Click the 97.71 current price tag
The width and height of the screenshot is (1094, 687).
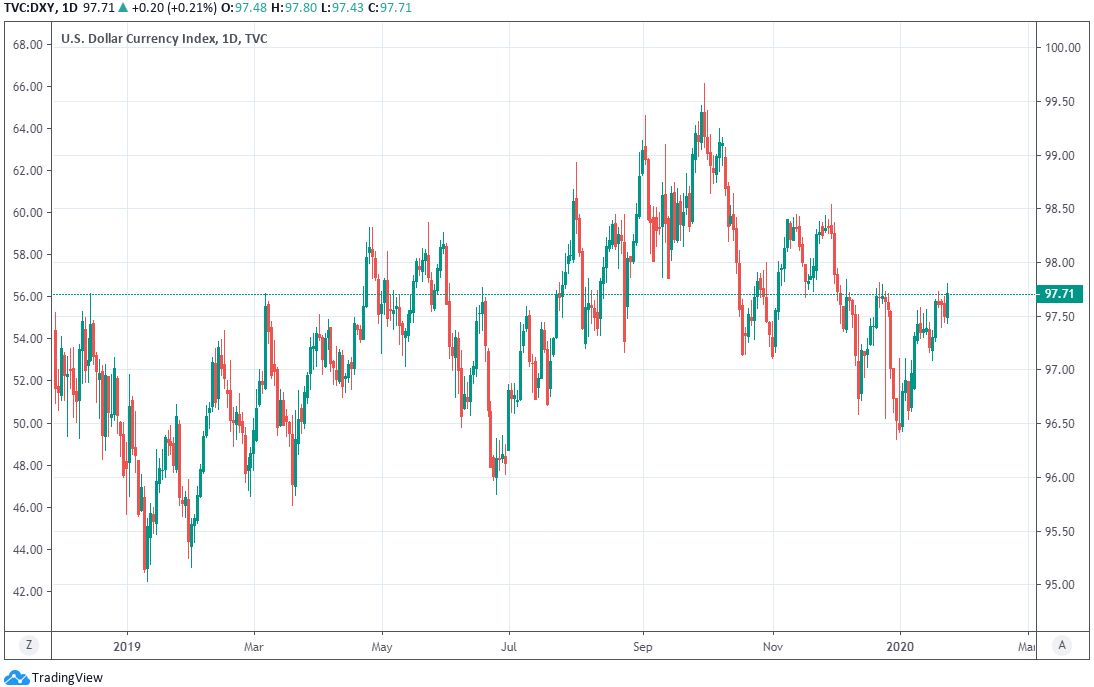coord(1058,294)
